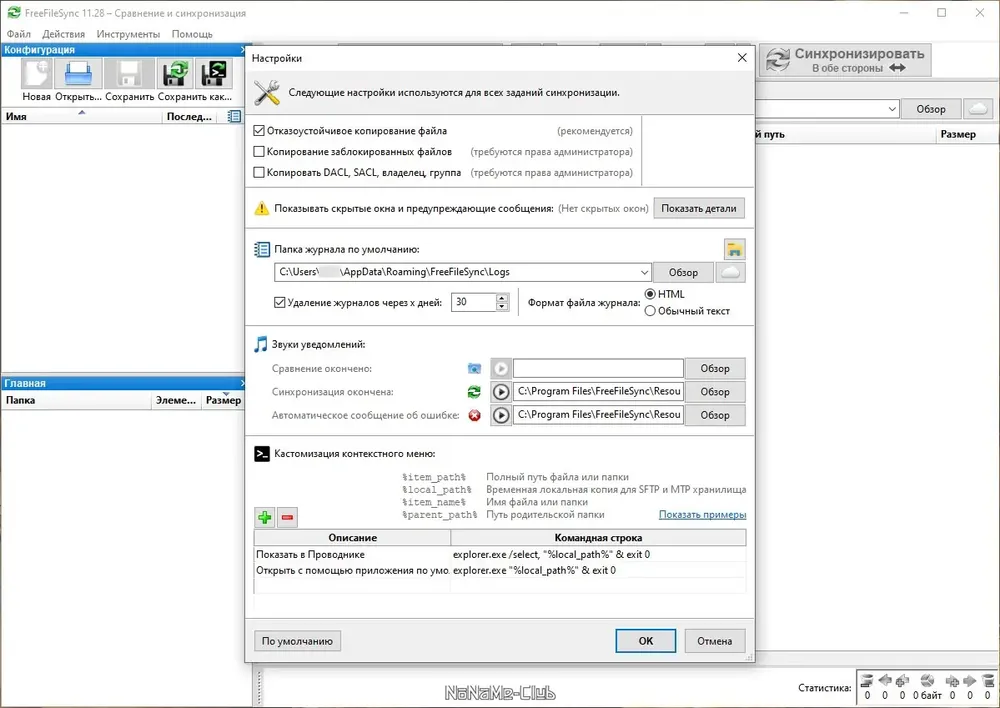Viewport: 1000px width, 708px height.
Task: Click the red error icon by Автоматическое сообщение
Action: (x=474, y=415)
